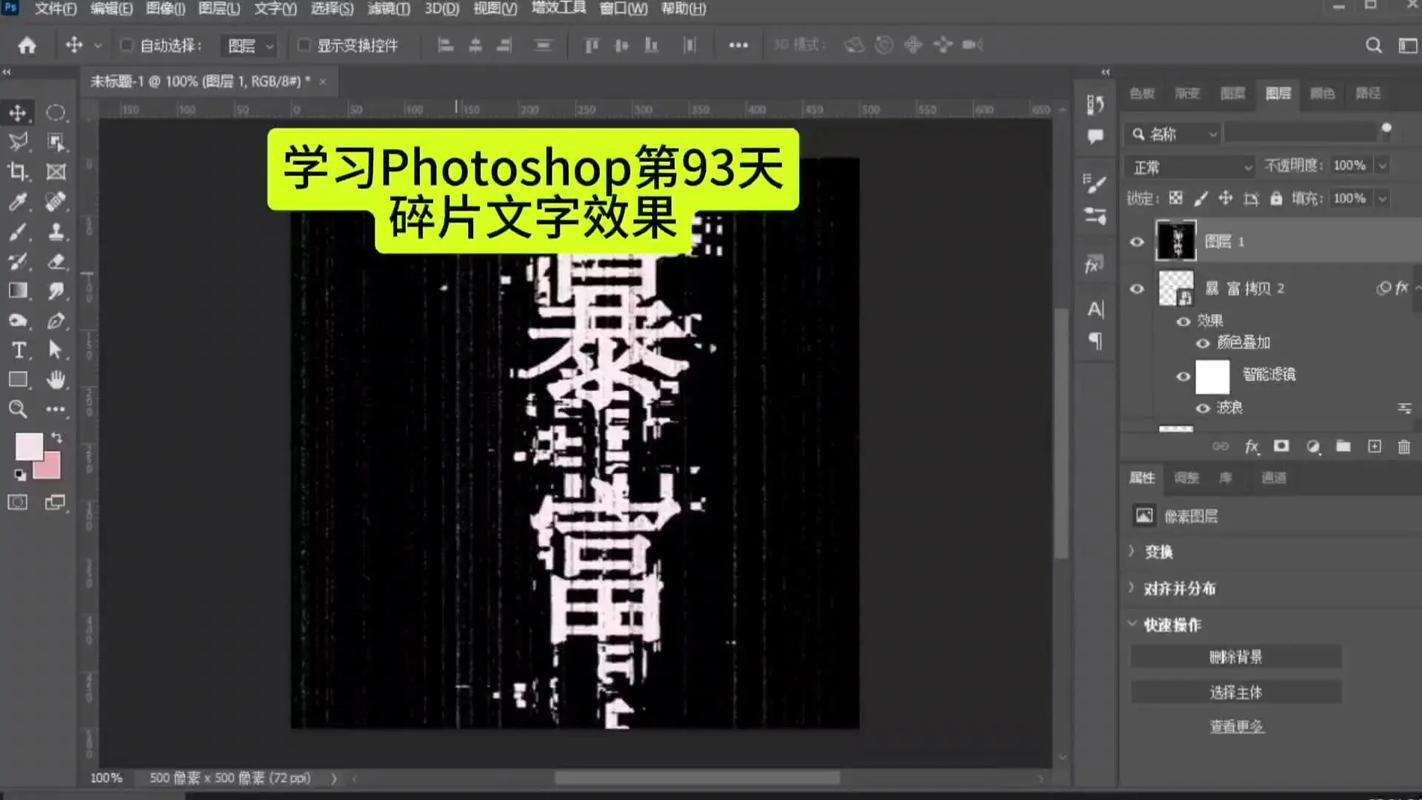Expand the 变换 section in Properties
This screenshot has height=800, width=1422.
pos(1160,551)
